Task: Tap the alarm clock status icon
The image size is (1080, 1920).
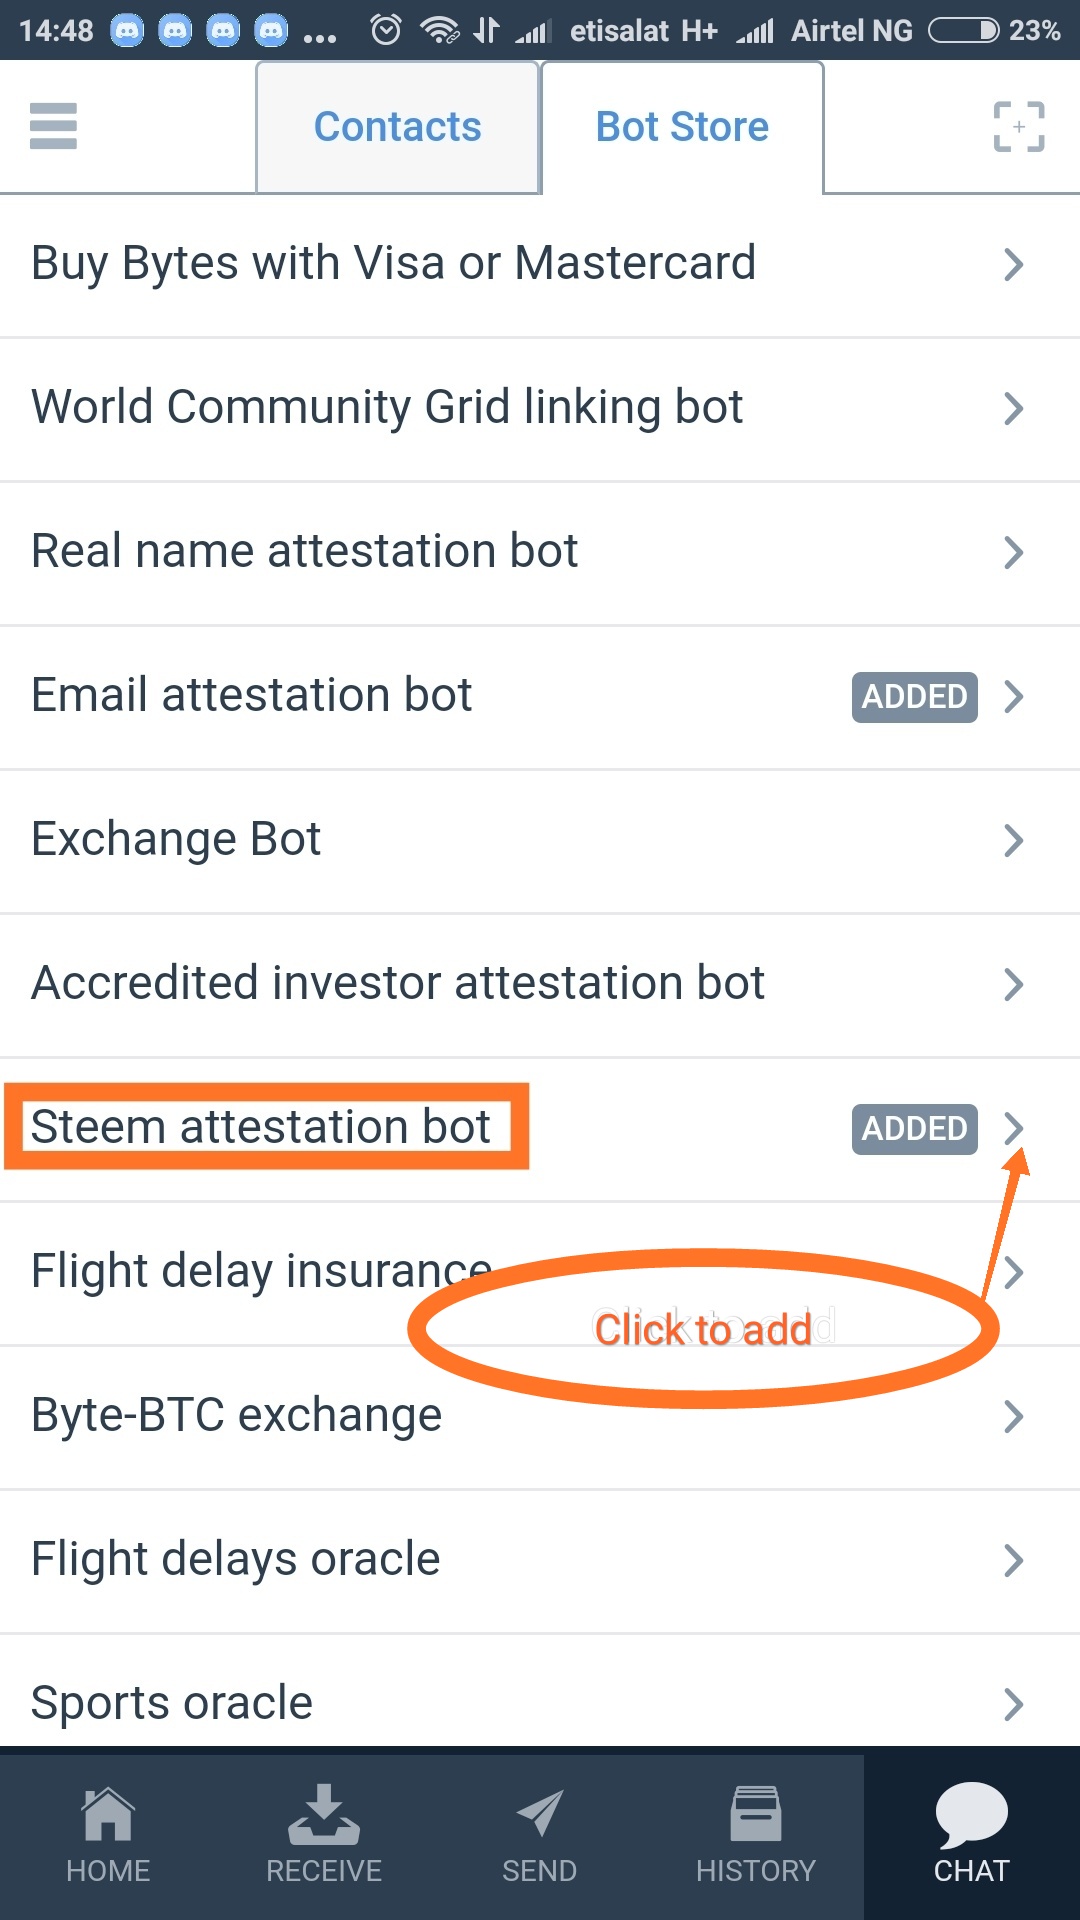Action: coord(386,30)
